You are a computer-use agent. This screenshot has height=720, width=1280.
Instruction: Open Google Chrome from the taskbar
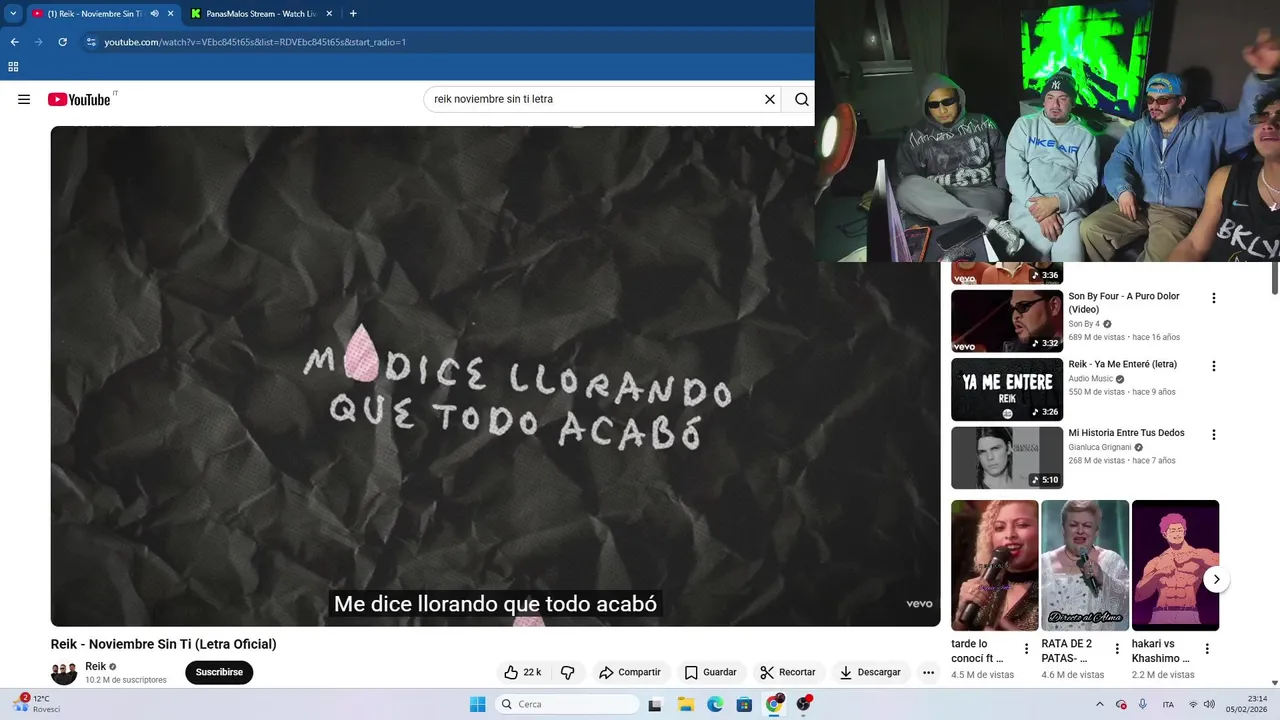pos(774,704)
